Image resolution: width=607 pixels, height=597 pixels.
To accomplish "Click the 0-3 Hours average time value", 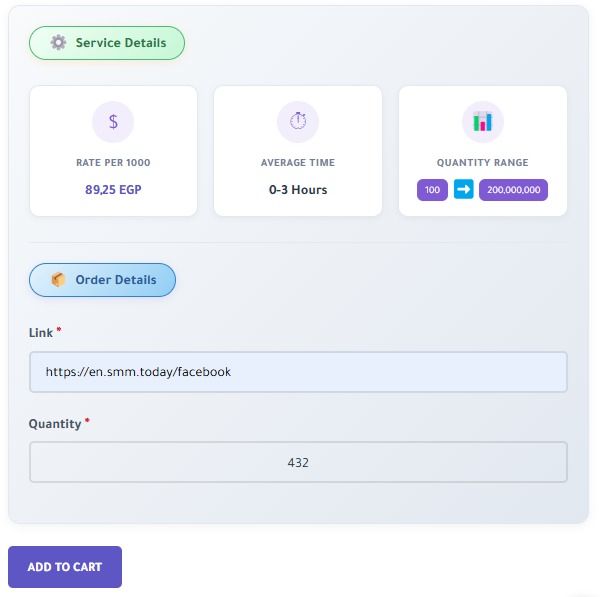I will (298, 189).
